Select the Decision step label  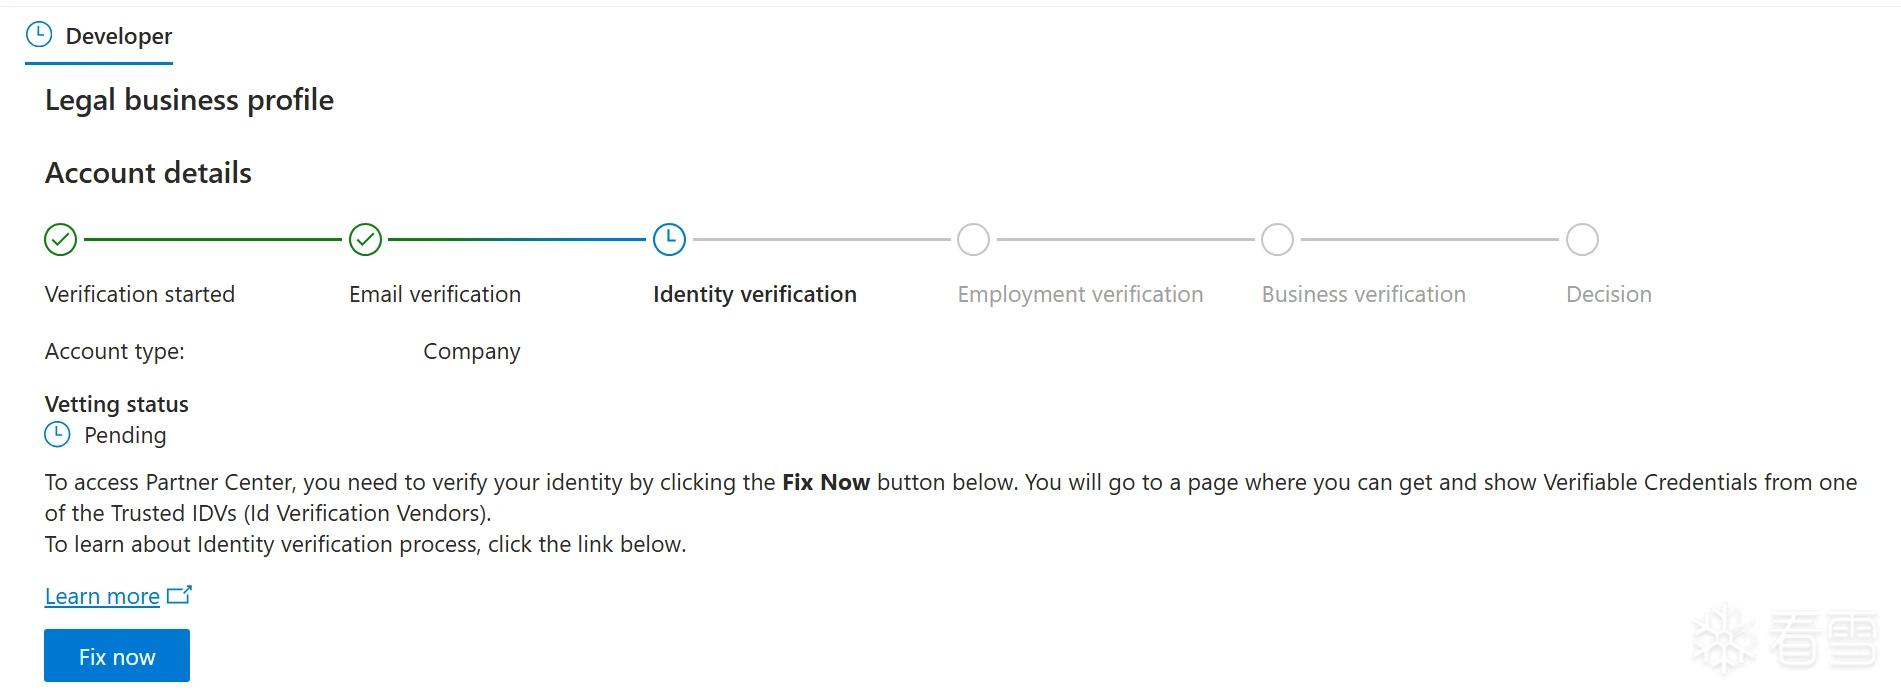(1609, 294)
